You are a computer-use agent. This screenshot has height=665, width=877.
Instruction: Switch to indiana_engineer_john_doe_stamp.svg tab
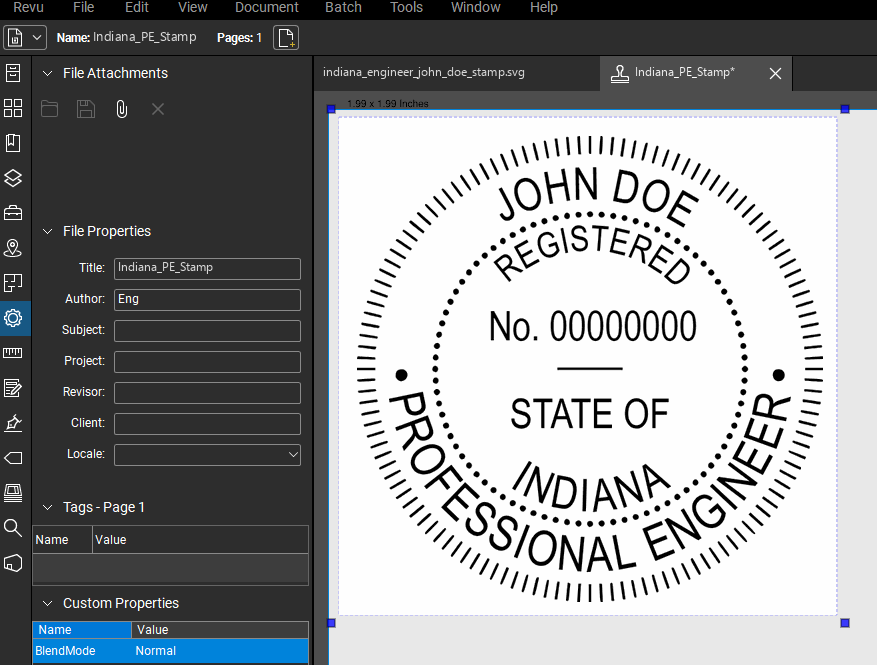423,73
